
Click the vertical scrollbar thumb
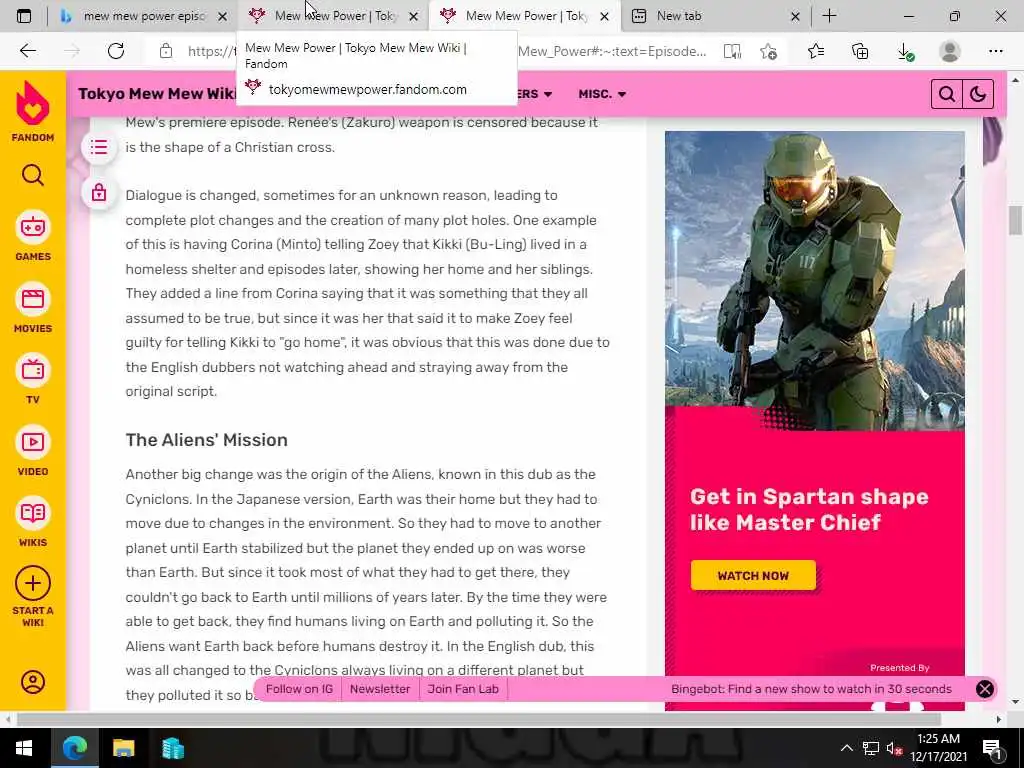coord(1015,220)
